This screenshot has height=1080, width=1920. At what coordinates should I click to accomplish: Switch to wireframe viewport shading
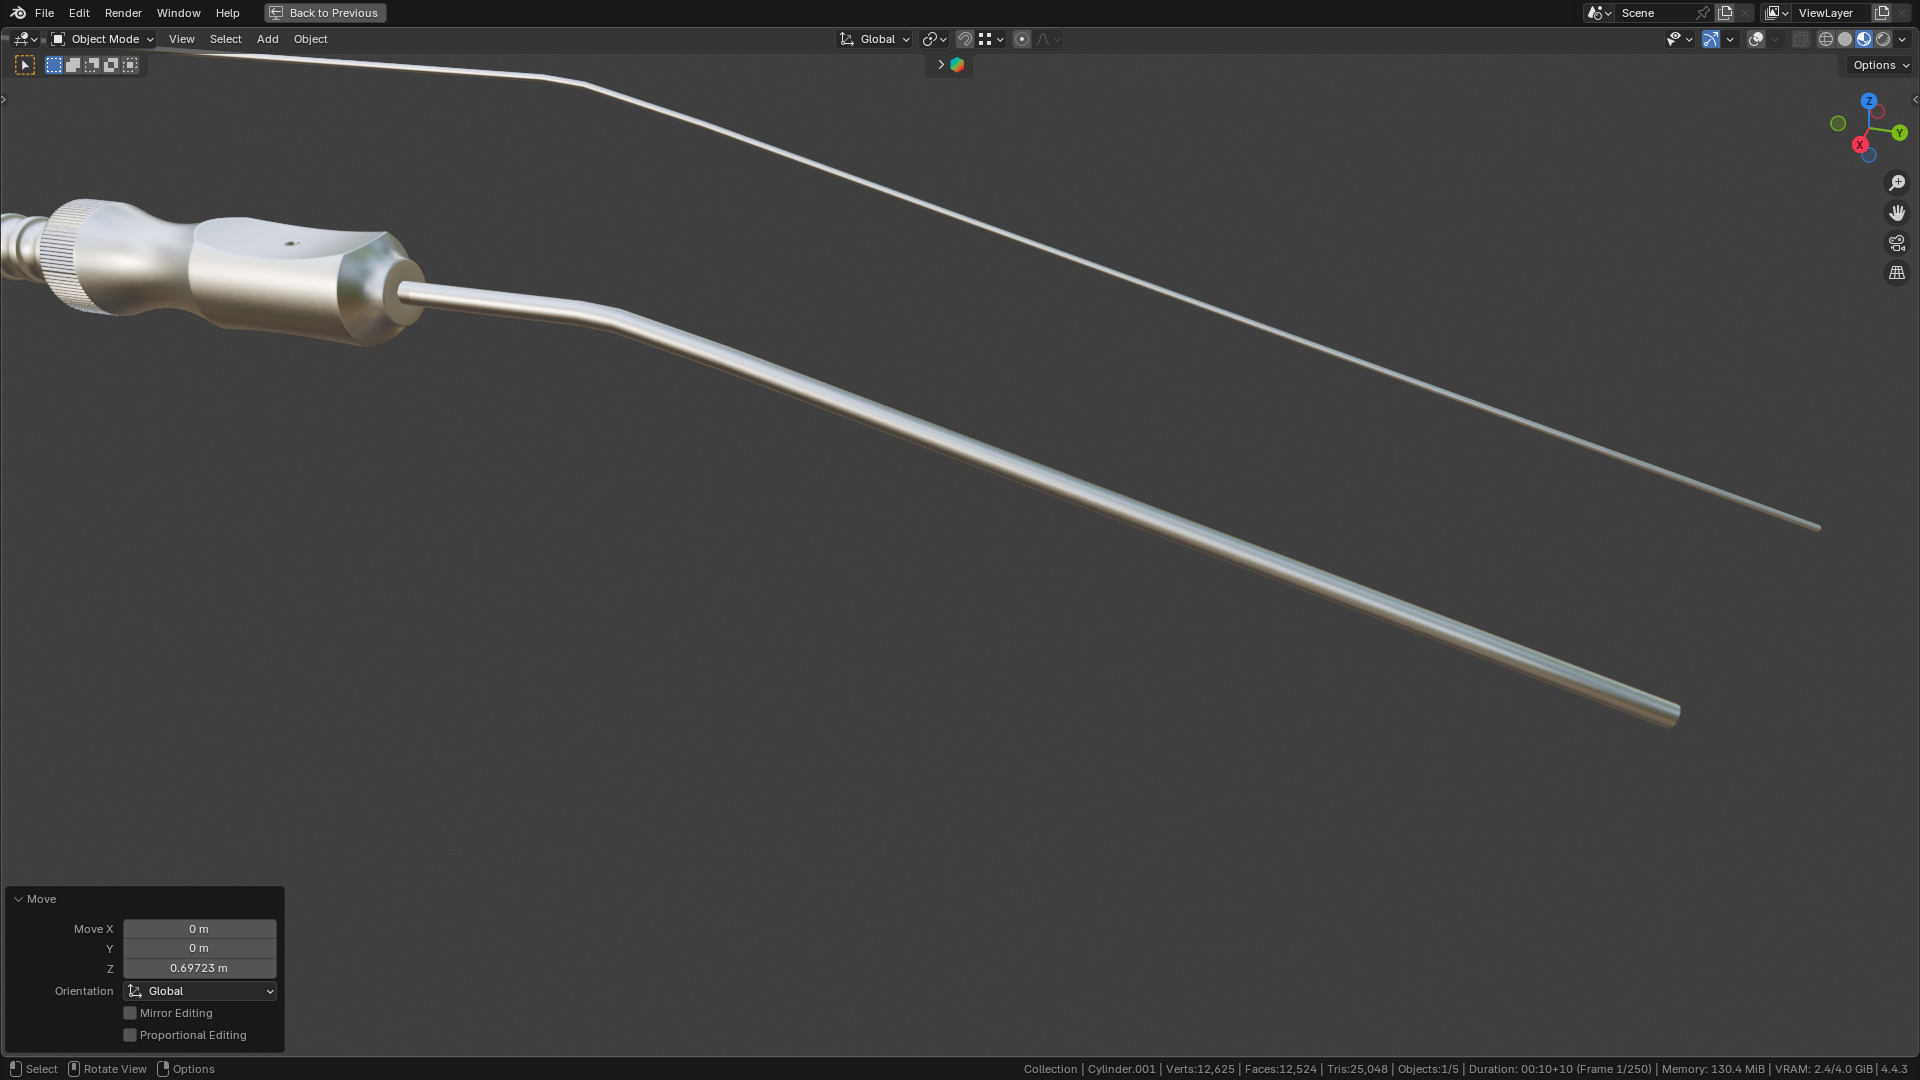pos(1826,39)
